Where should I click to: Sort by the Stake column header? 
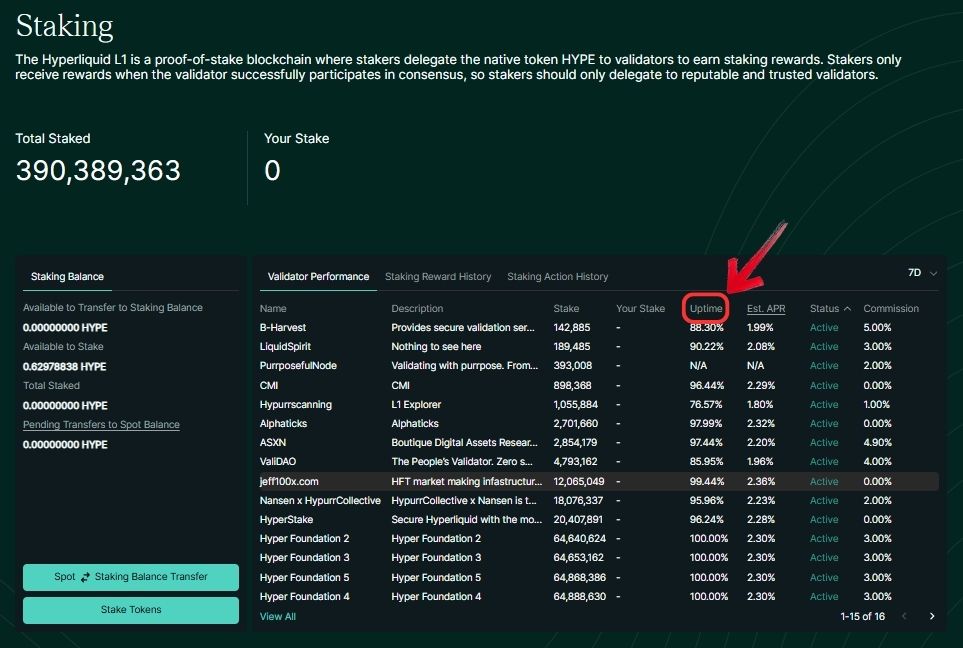point(566,308)
